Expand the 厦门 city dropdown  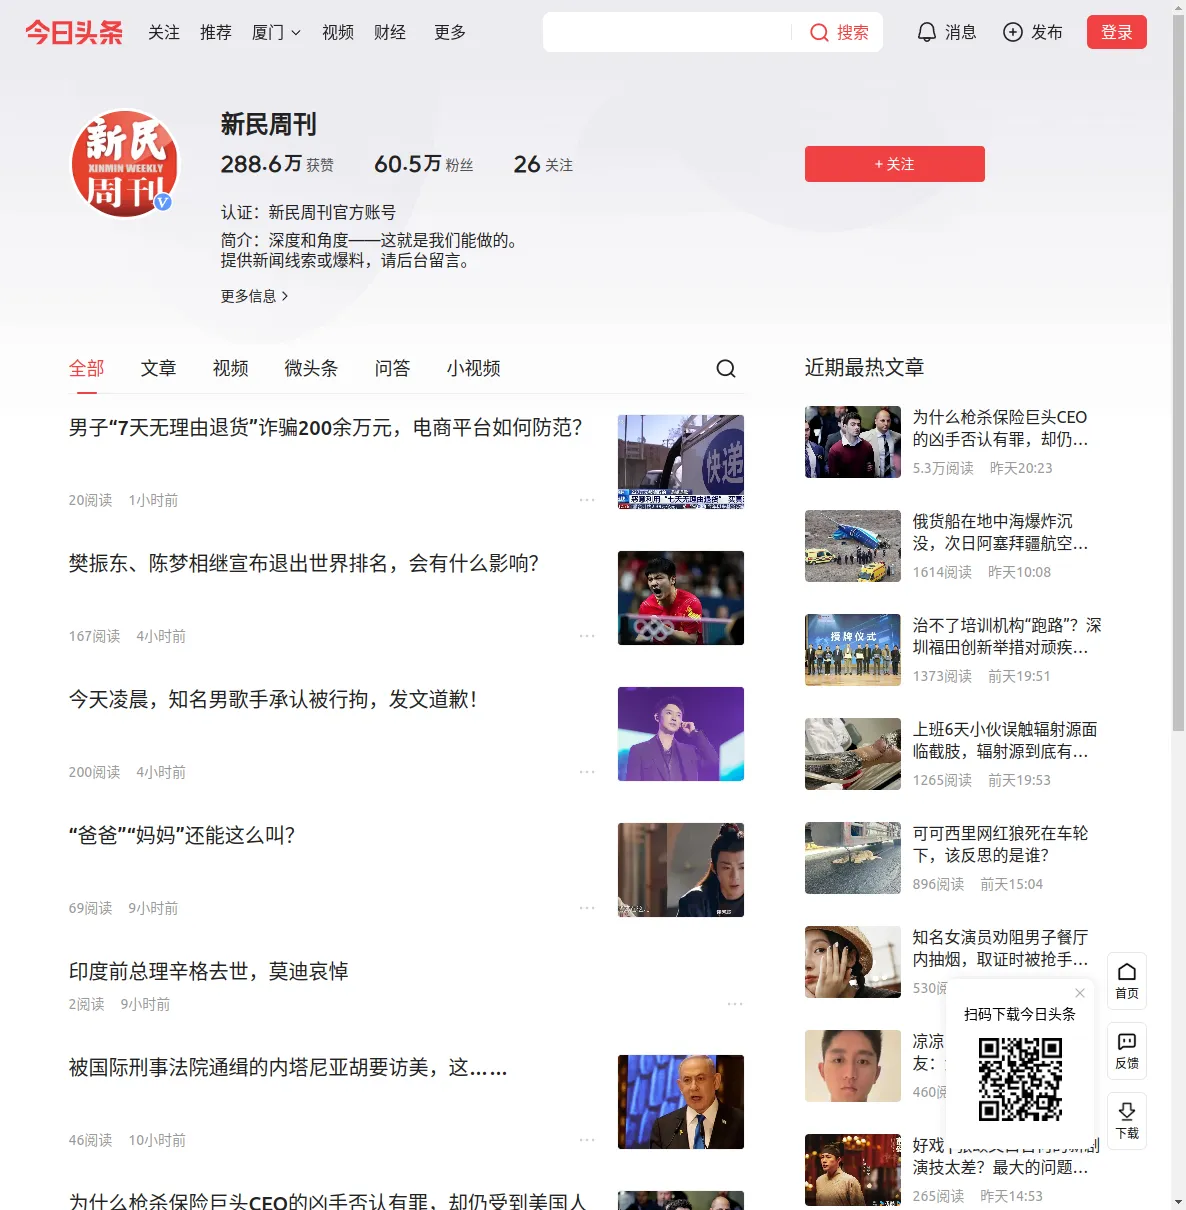point(276,33)
